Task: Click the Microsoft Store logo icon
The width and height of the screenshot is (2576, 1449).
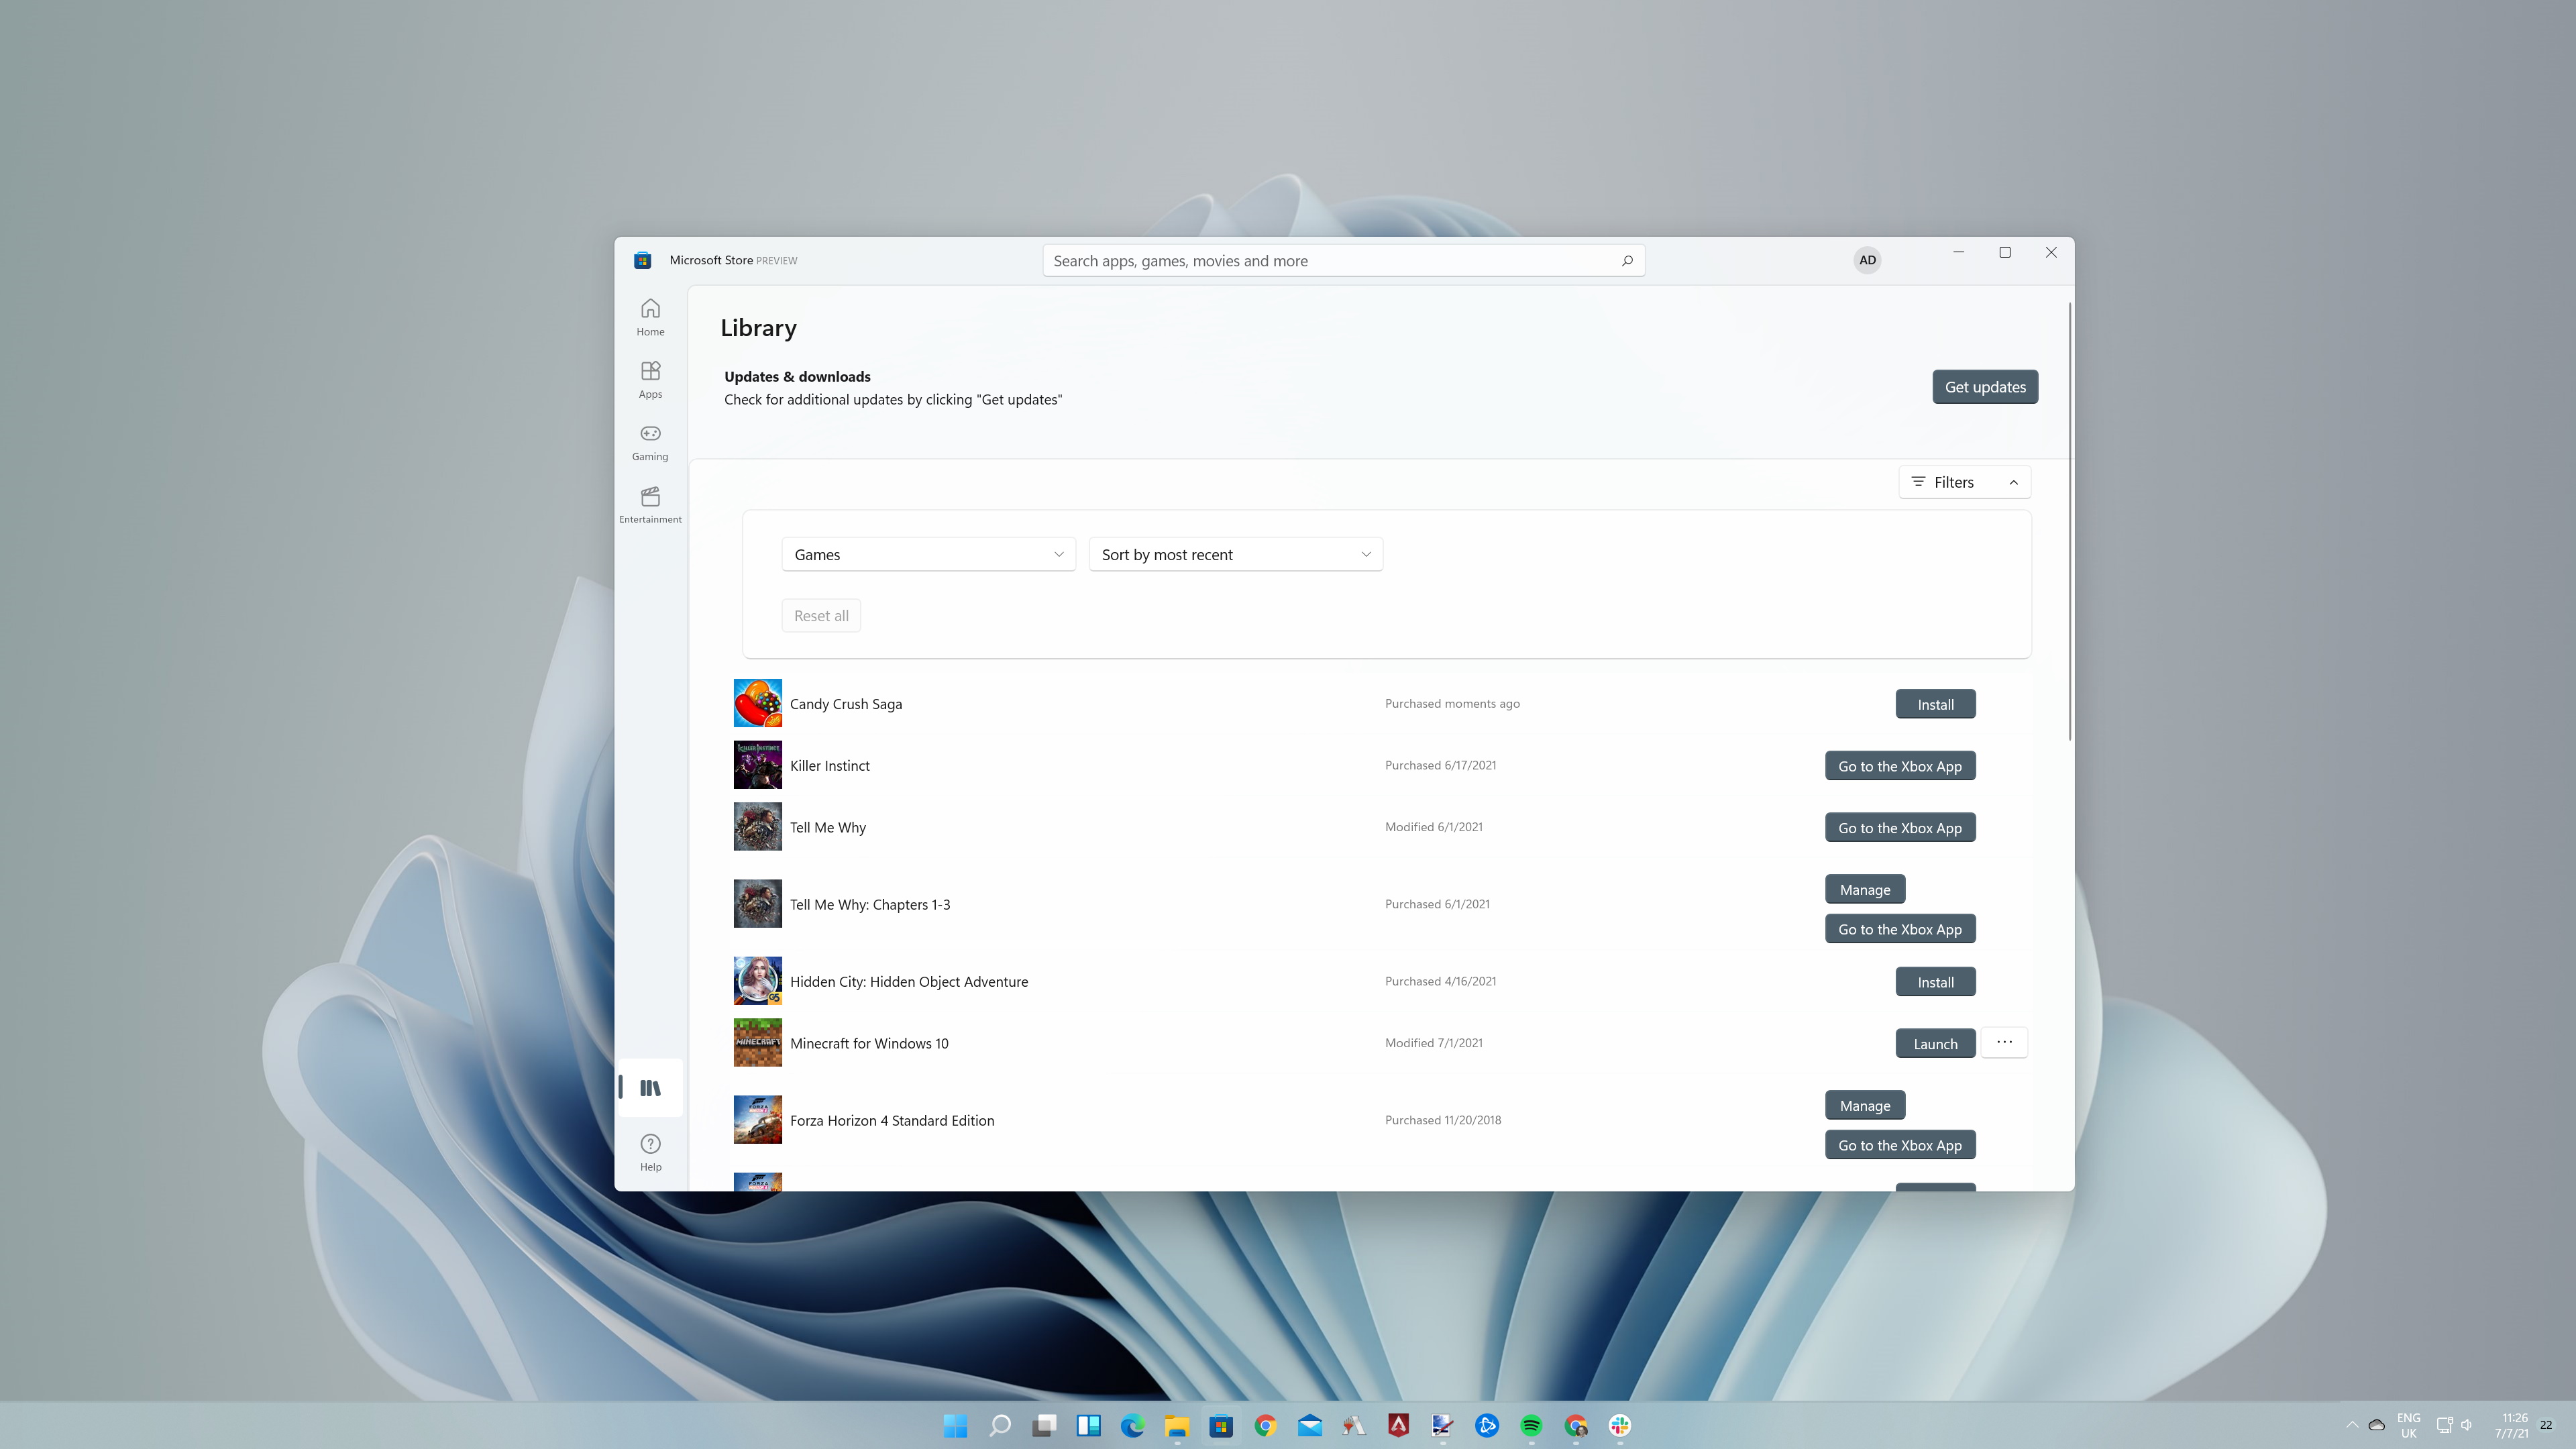Action: click(642, 260)
